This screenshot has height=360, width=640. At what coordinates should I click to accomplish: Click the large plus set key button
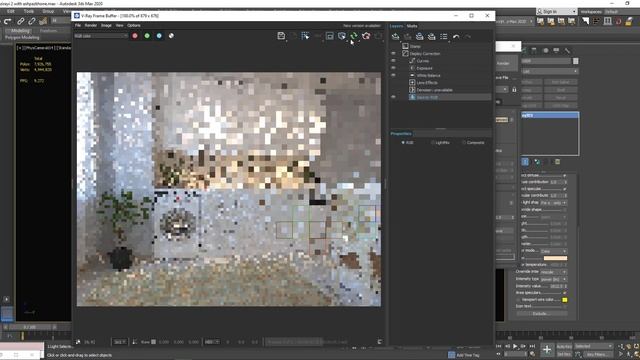pyautogui.click(x=547, y=349)
